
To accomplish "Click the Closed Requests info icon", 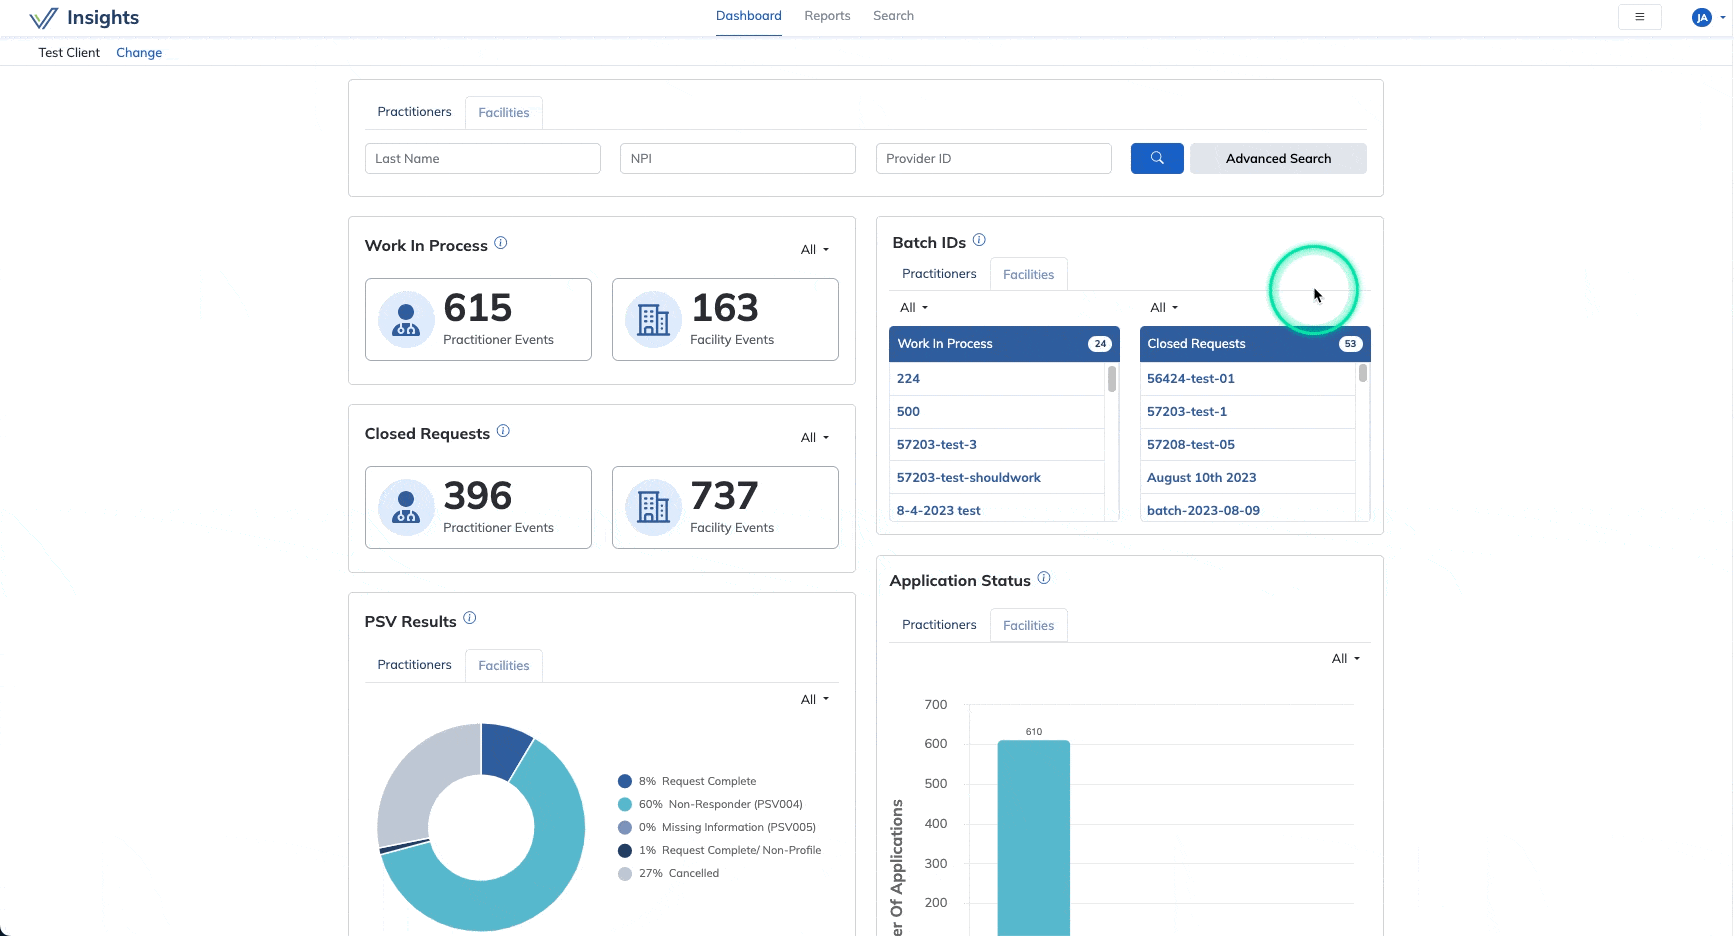I will (x=503, y=431).
